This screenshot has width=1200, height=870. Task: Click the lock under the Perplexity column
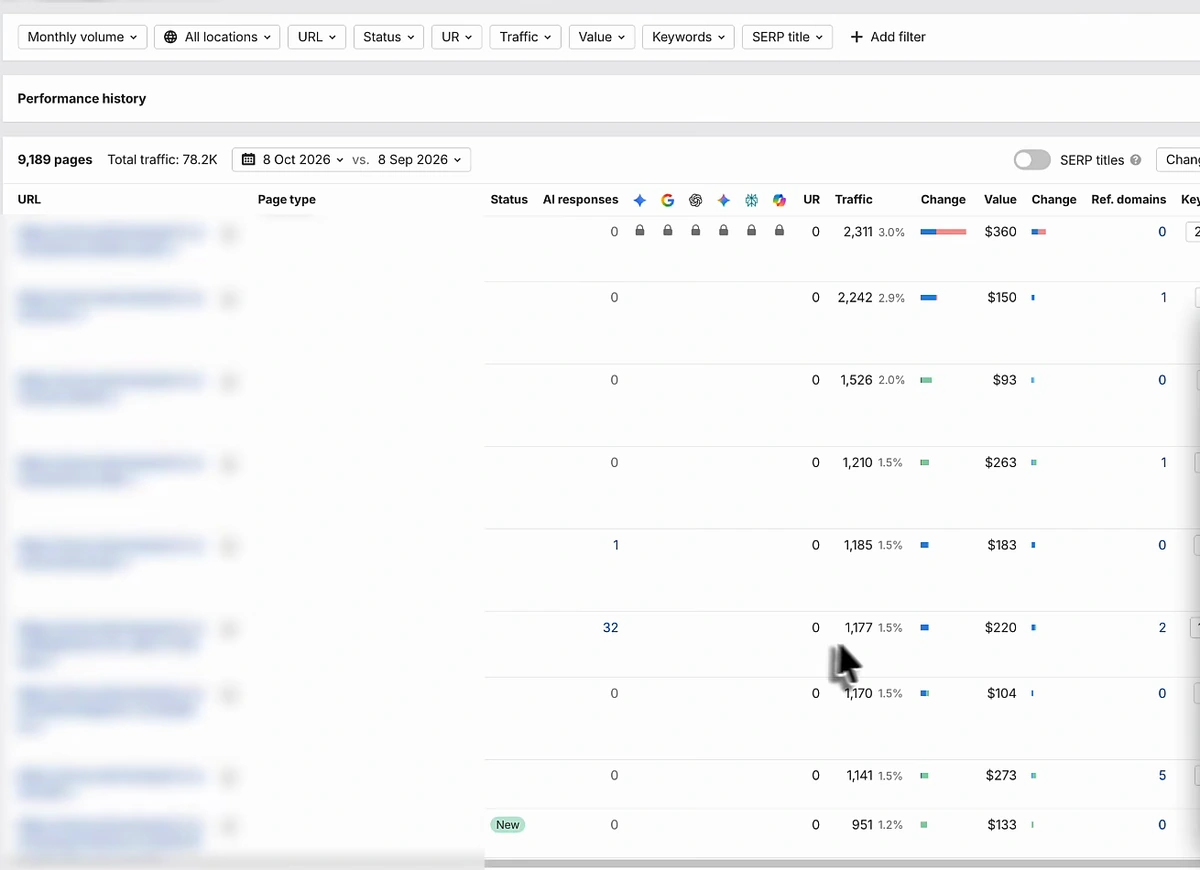pos(751,231)
